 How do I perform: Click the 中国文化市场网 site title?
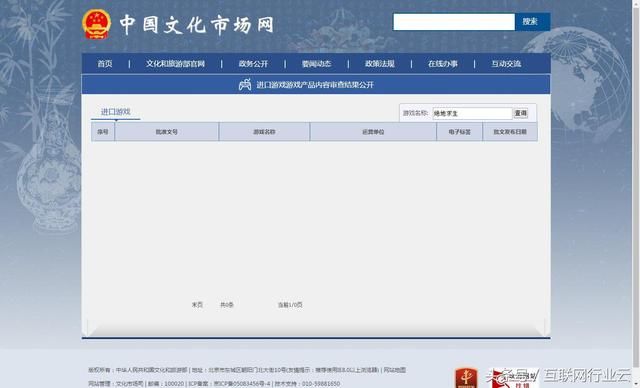click(x=197, y=24)
